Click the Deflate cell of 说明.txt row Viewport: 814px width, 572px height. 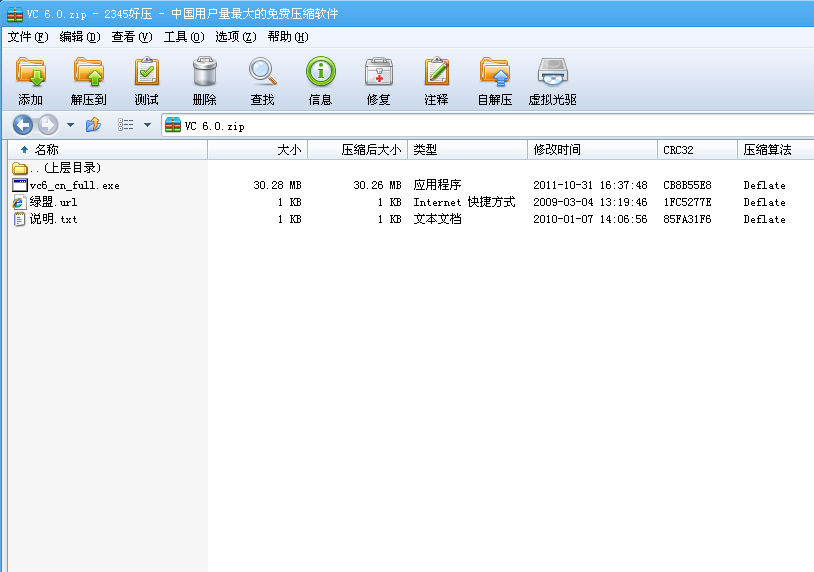pos(764,219)
